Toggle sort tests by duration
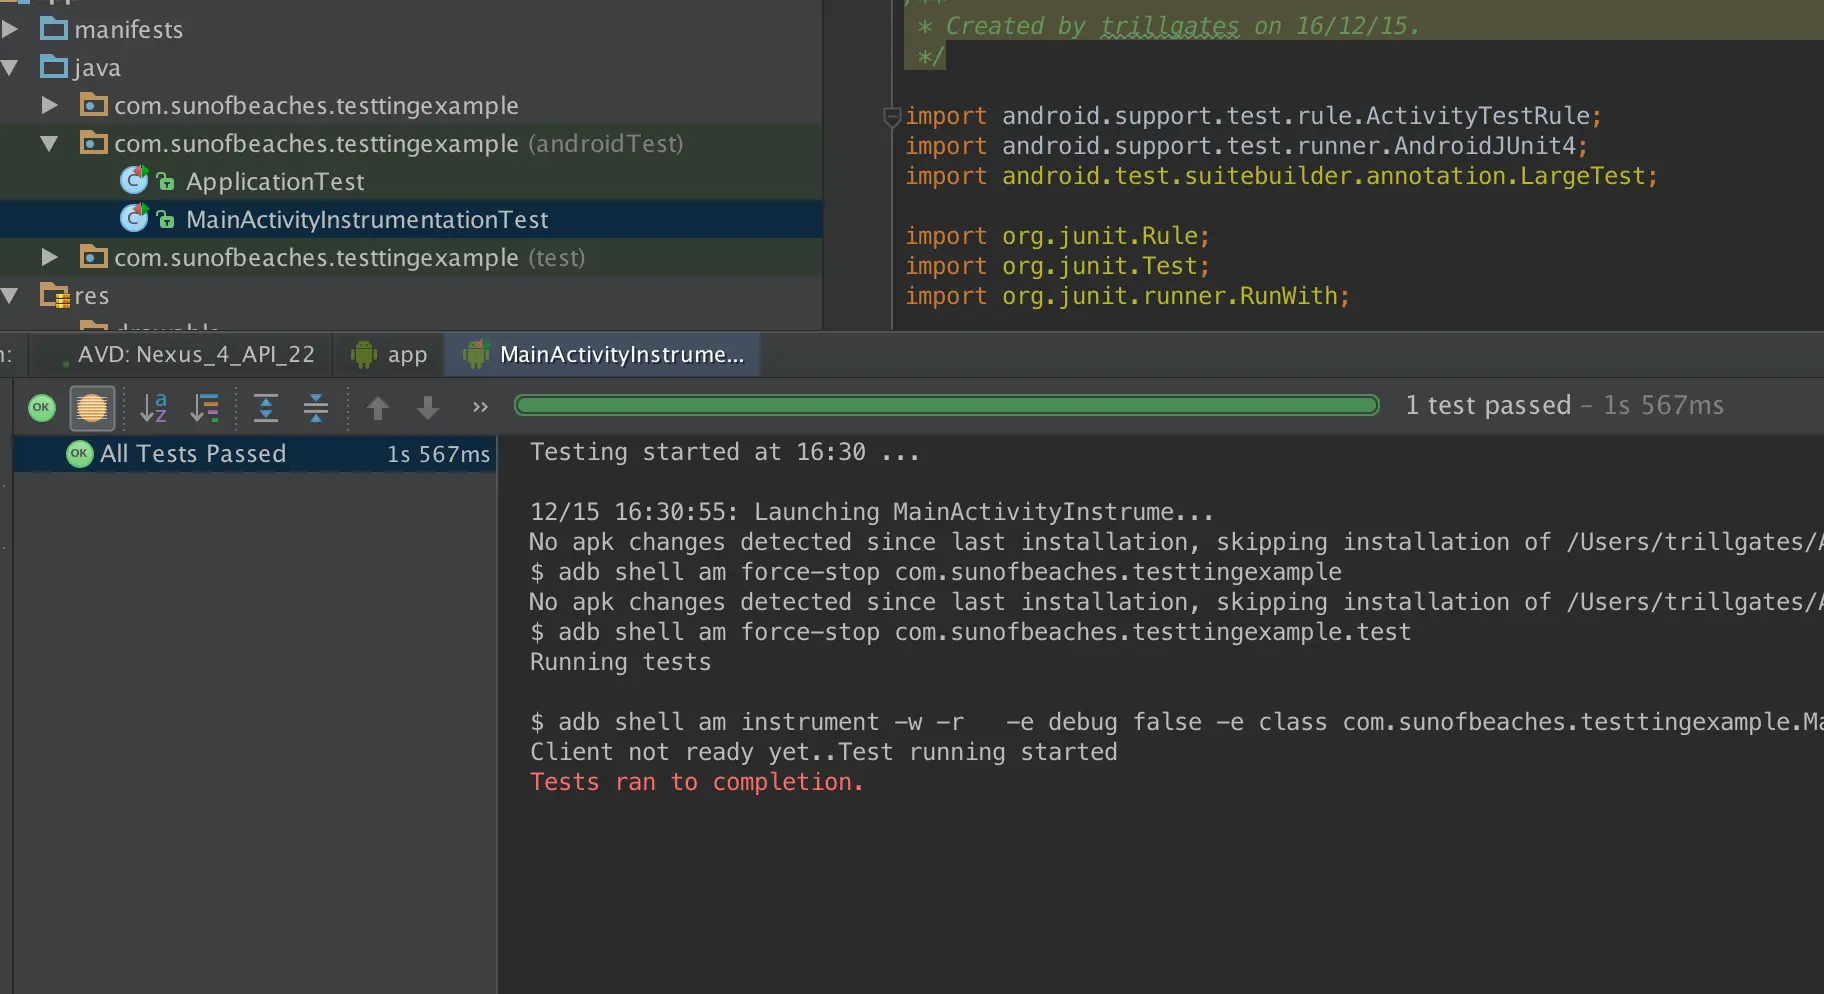1824x994 pixels. [x=205, y=407]
